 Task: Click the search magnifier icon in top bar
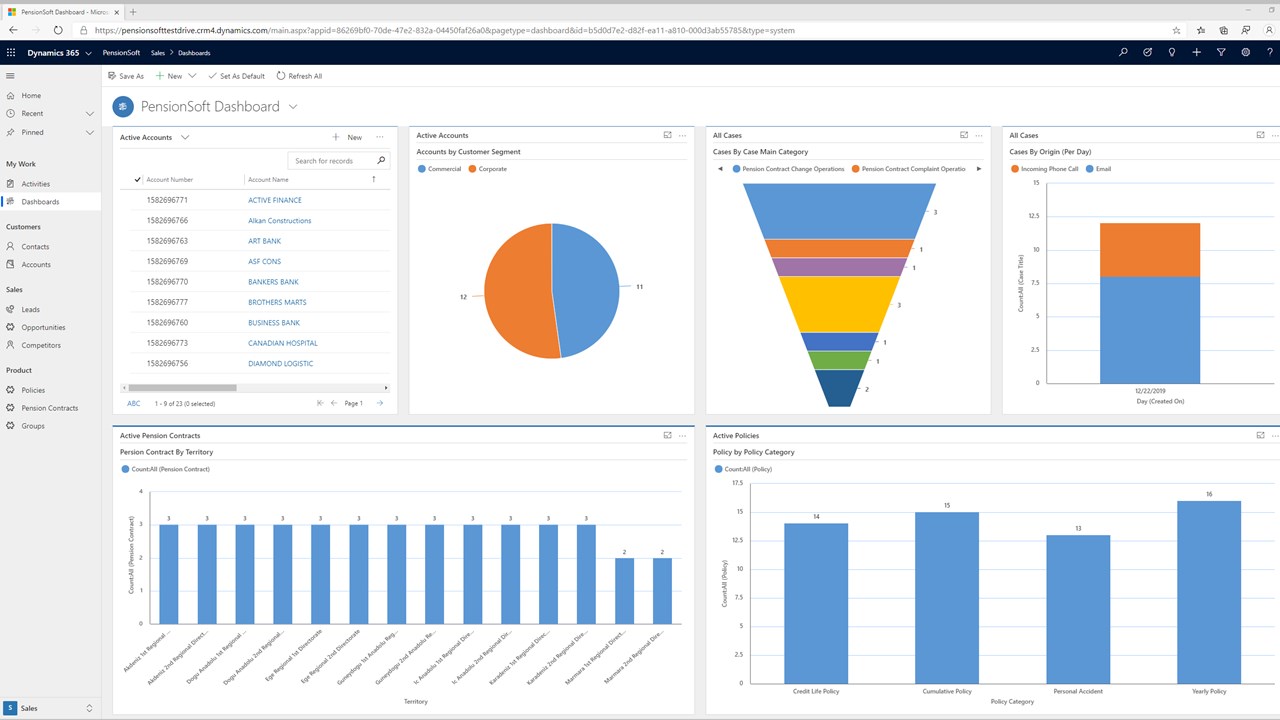[1123, 52]
